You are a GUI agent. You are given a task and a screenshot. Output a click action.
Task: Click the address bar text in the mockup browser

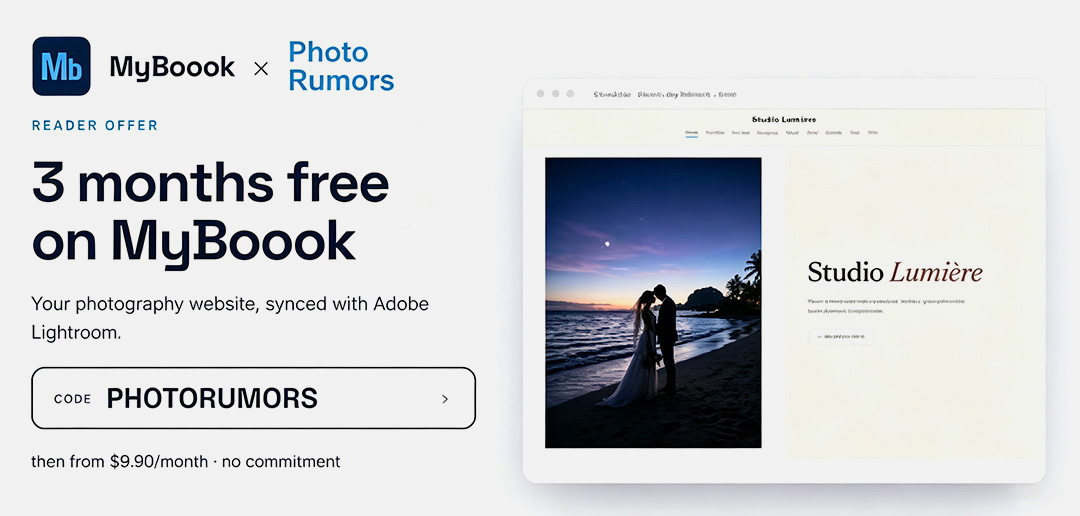[665, 94]
